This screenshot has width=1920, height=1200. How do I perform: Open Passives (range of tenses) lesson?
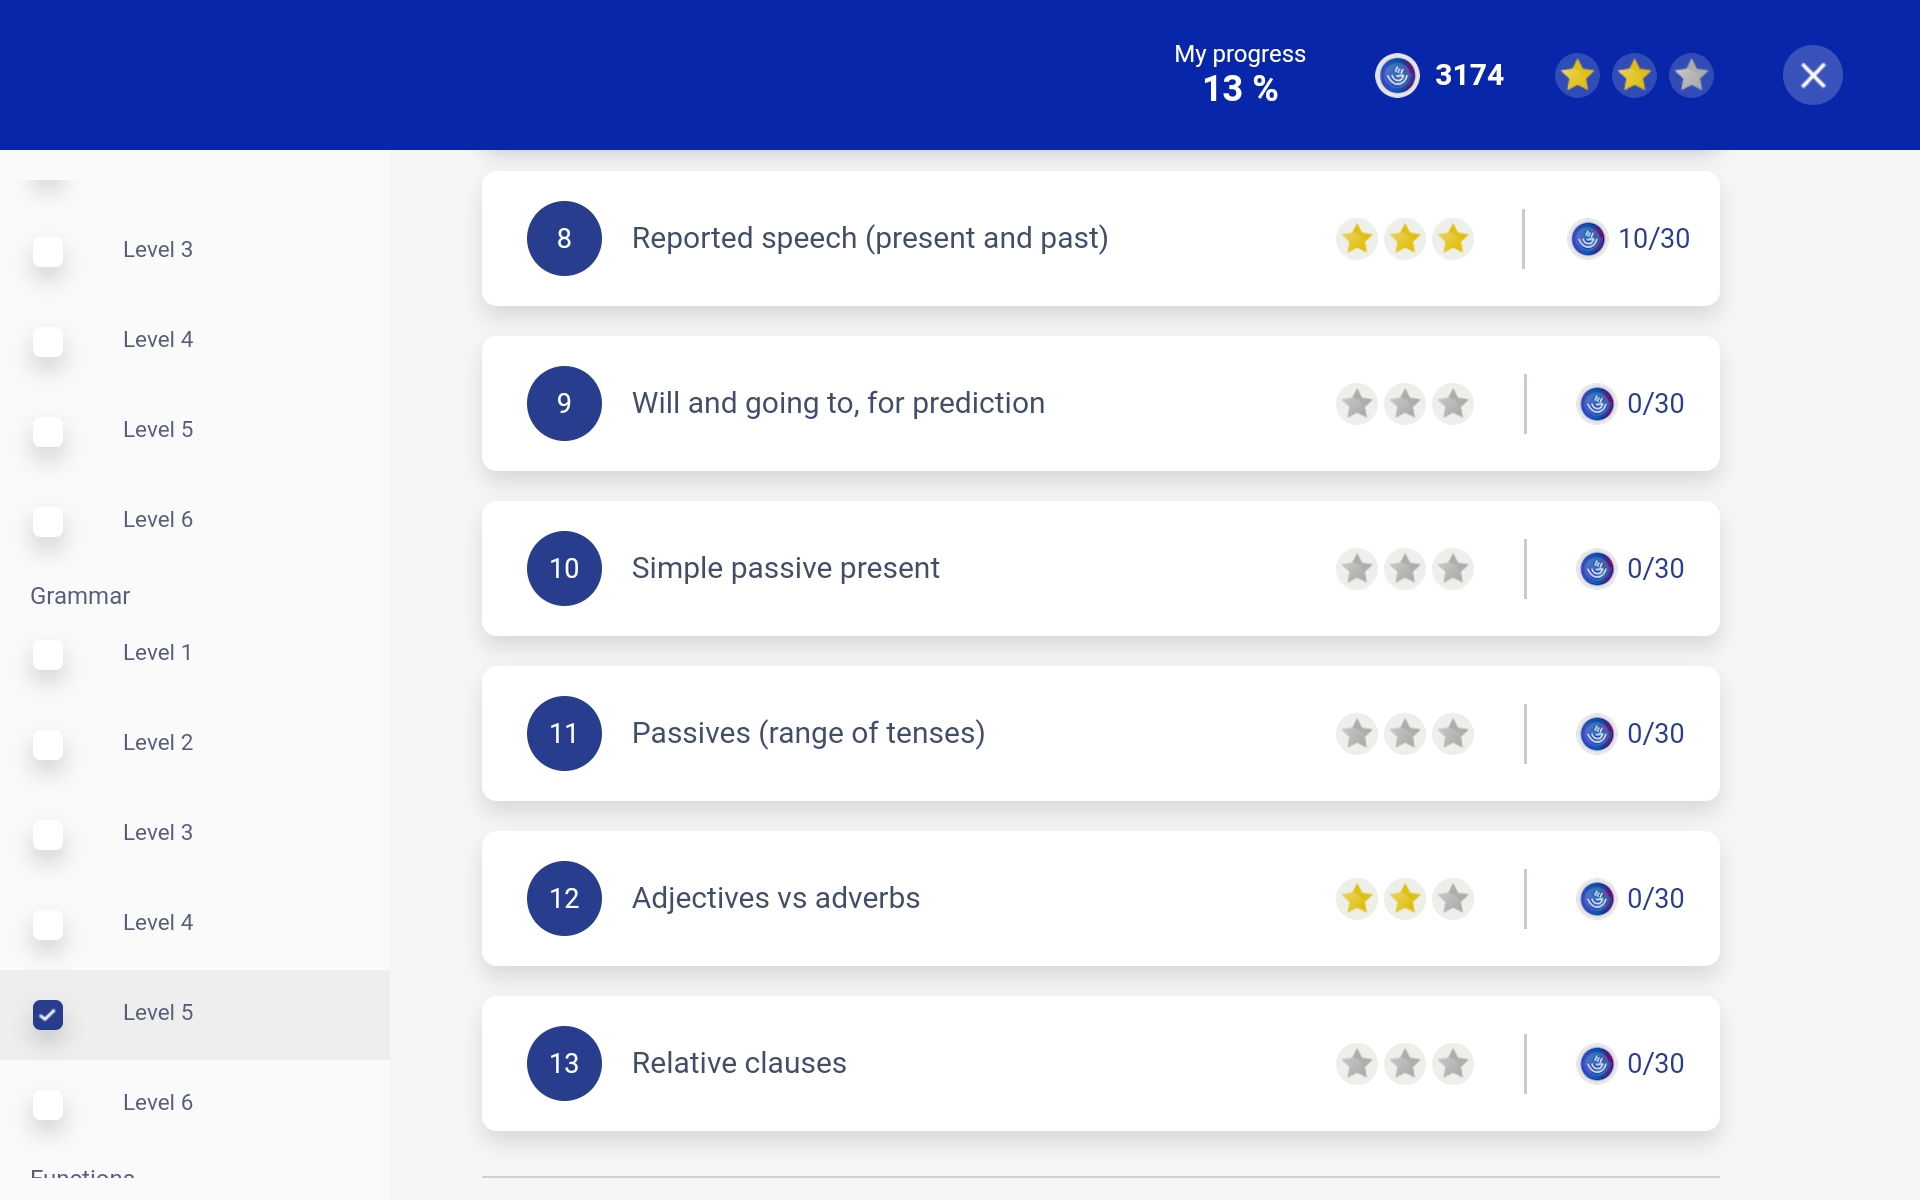808,733
